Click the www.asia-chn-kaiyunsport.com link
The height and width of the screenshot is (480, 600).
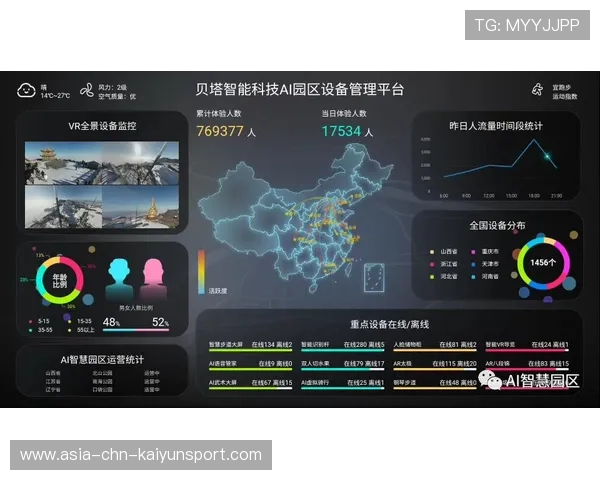pos(140,455)
